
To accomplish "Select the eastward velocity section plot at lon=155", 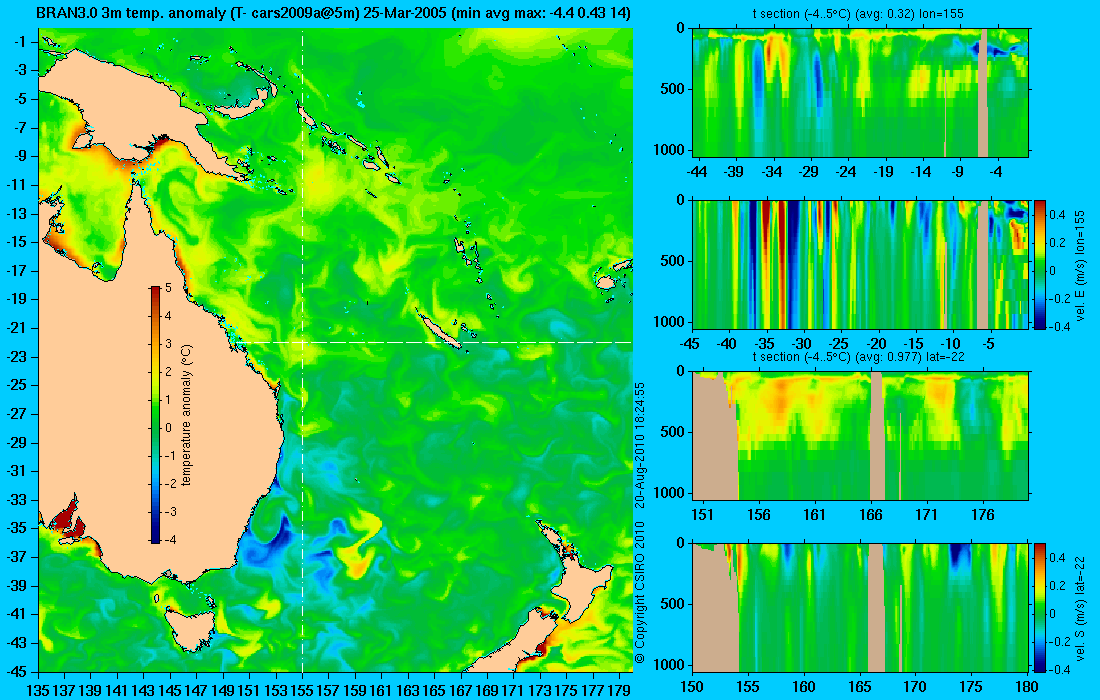I will [860, 264].
